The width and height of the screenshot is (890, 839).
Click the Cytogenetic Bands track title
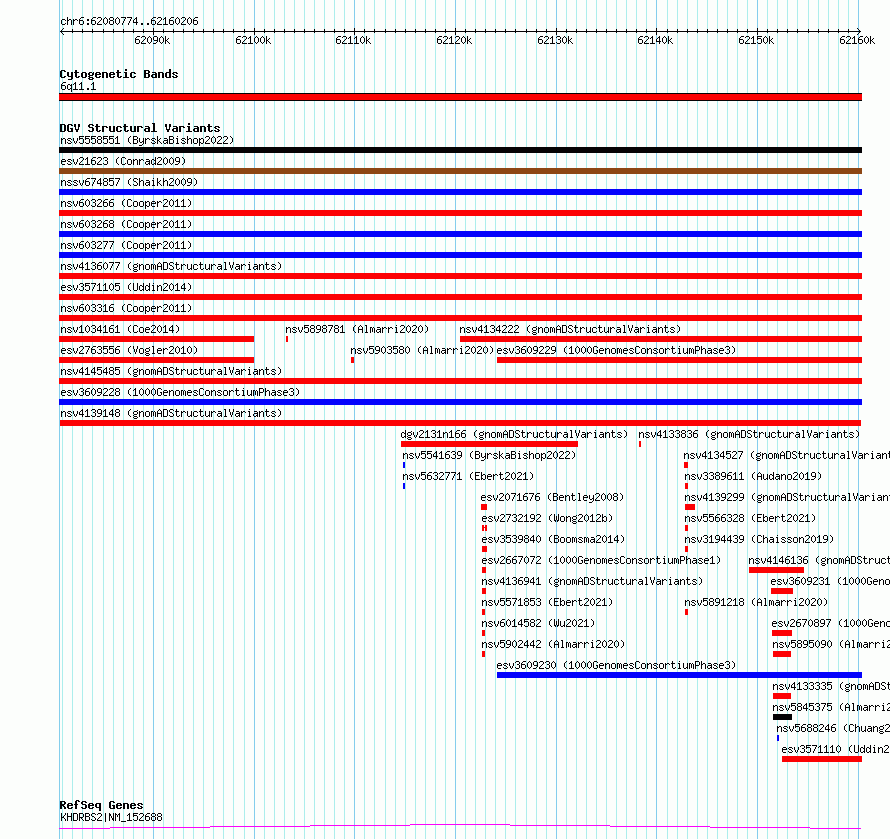pos(119,74)
